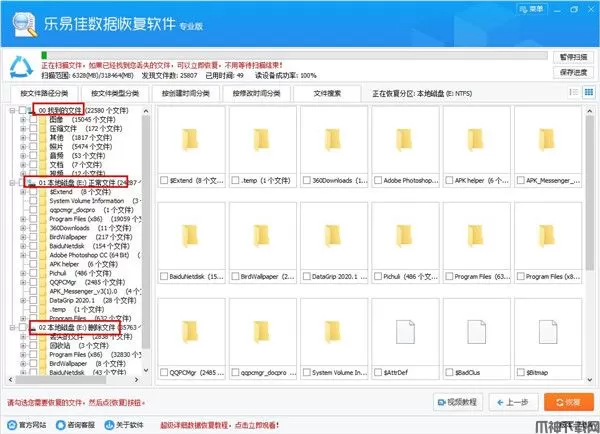Open the BaiduNetdisk (15...) folder thumbnail

pyautogui.click(x=190, y=235)
